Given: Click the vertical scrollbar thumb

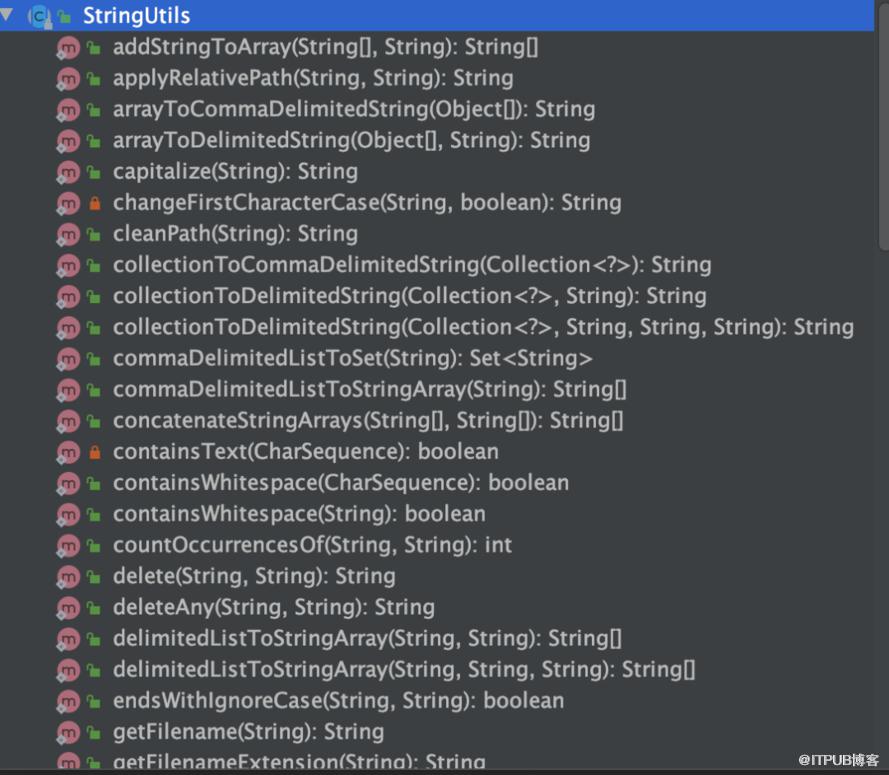Looking at the screenshot, I should click(x=883, y=125).
